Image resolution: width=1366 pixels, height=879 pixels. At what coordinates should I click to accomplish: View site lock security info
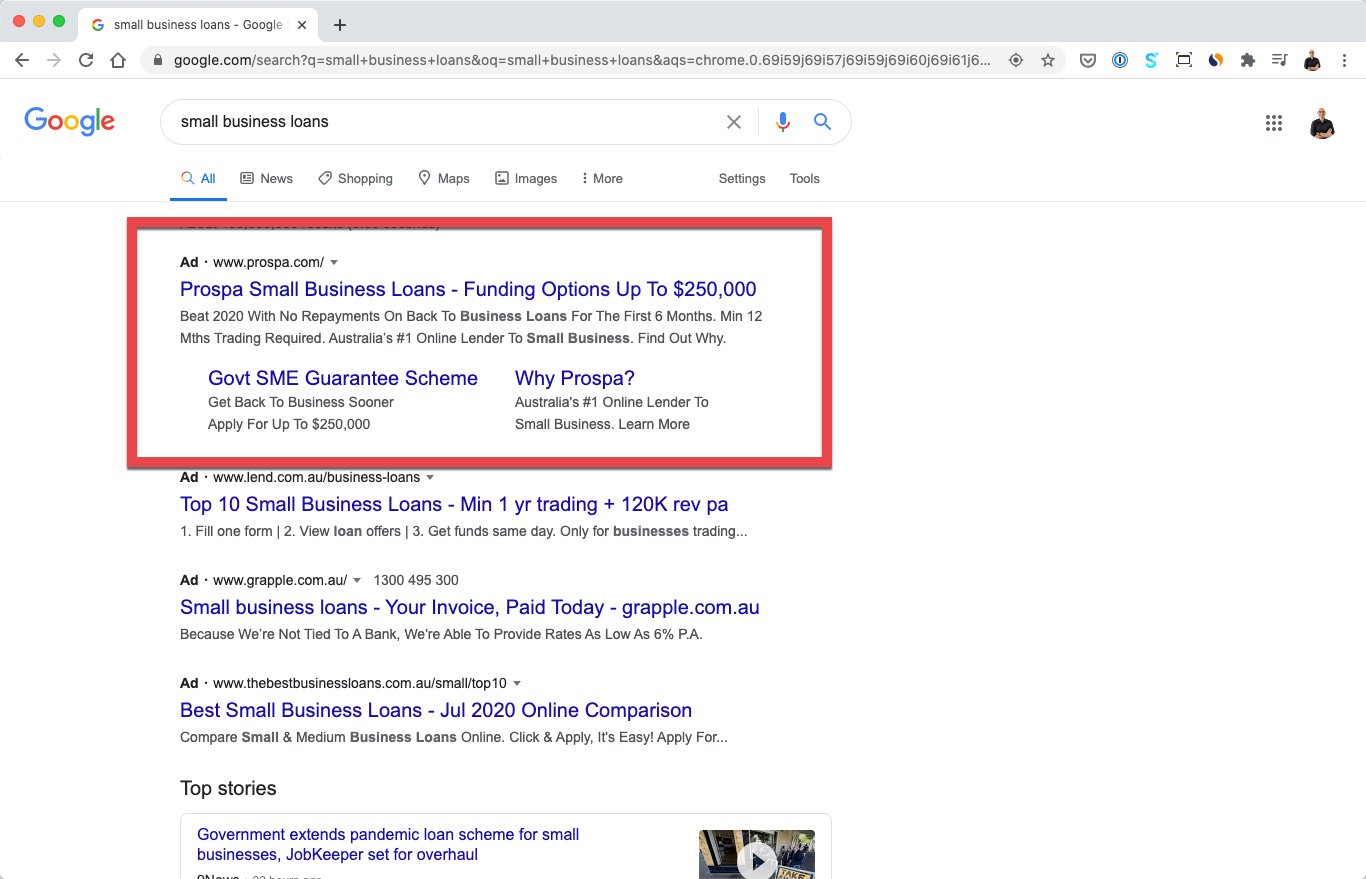tap(157, 60)
